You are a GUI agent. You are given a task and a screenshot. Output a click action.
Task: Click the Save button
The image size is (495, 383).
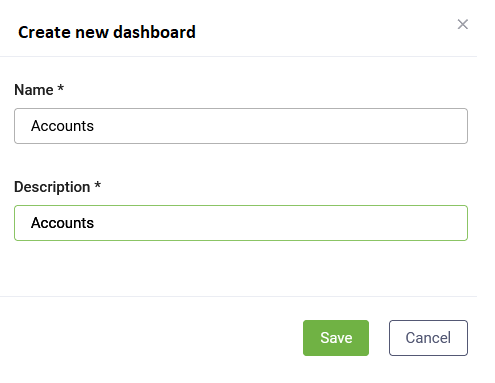[336, 338]
